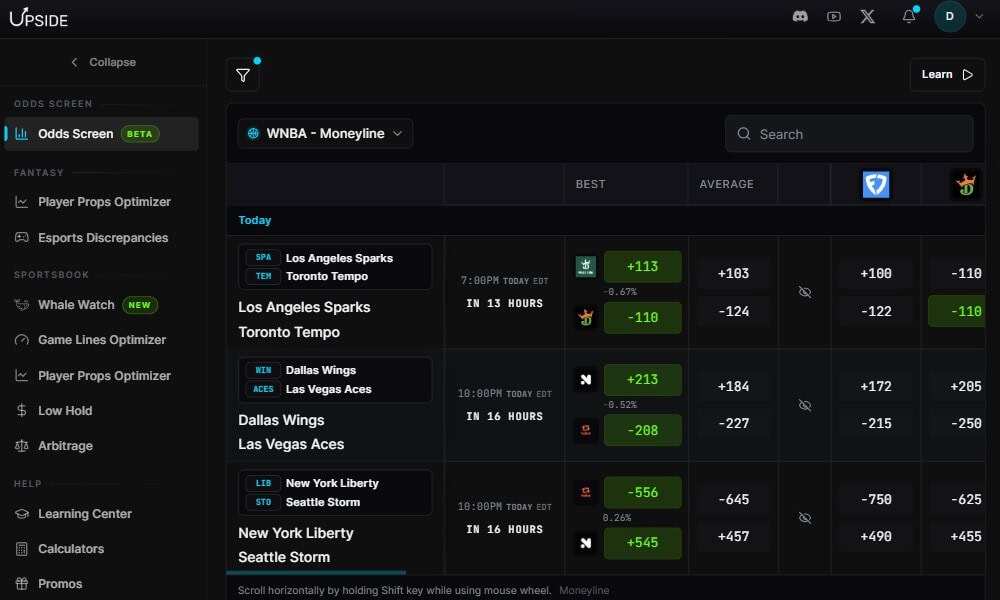The width and height of the screenshot is (1000, 600).
Task: Hide the Liberty vs Storm row
Action: coord(805,518)
